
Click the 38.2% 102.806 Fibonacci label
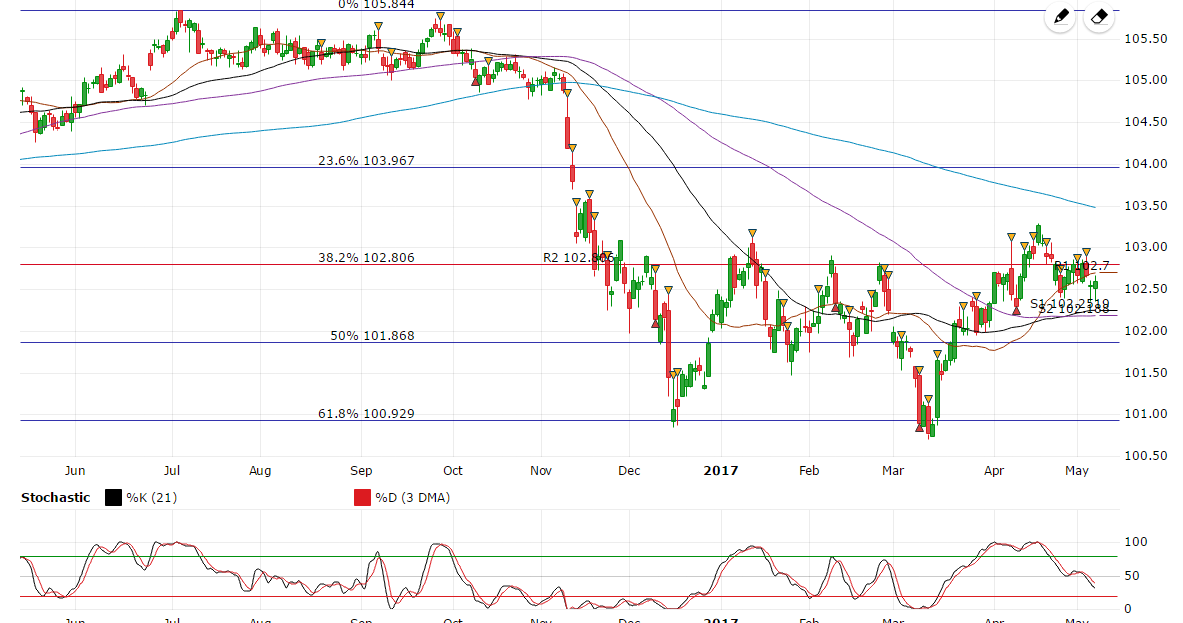tap(366, 257)
